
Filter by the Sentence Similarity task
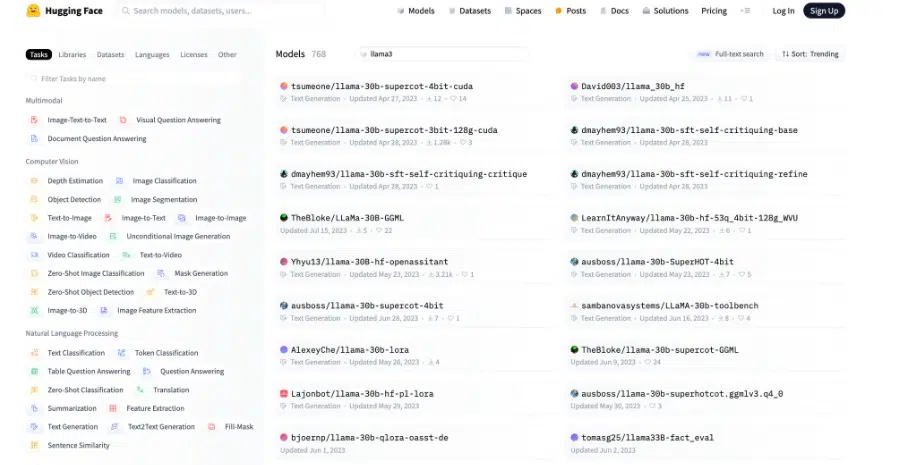(69, 445)
